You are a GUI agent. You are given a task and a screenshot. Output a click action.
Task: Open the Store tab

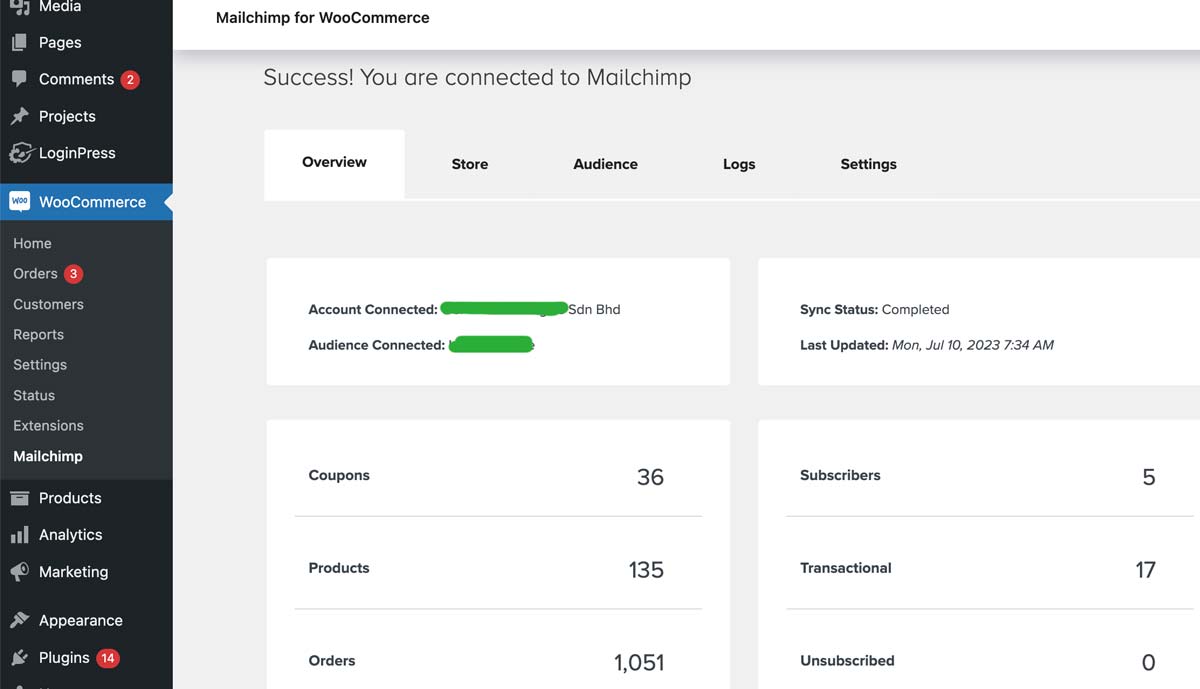coord(469,164)
